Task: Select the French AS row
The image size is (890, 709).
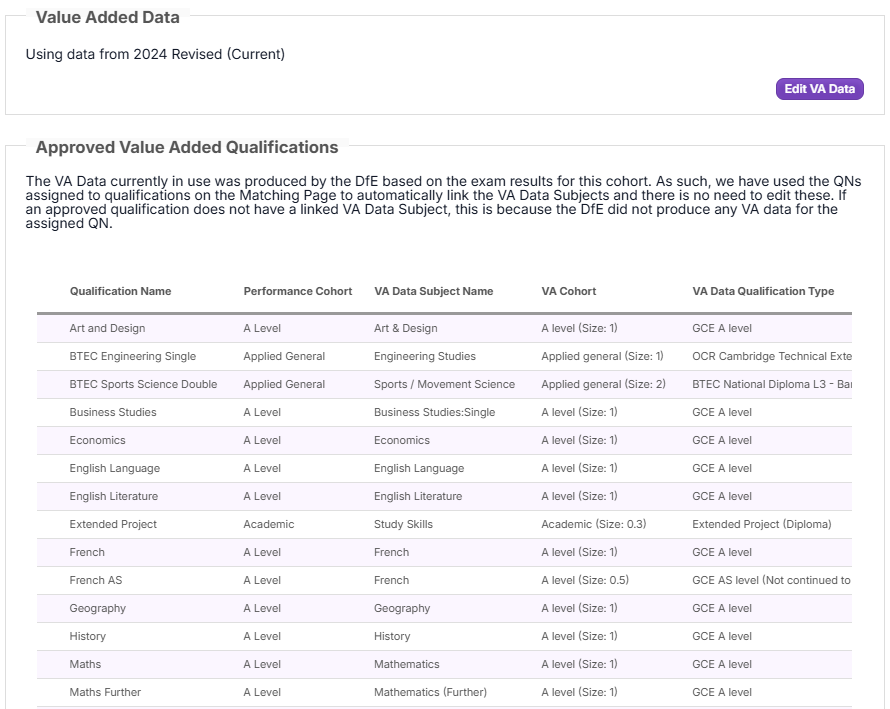Action: [444, 580]
